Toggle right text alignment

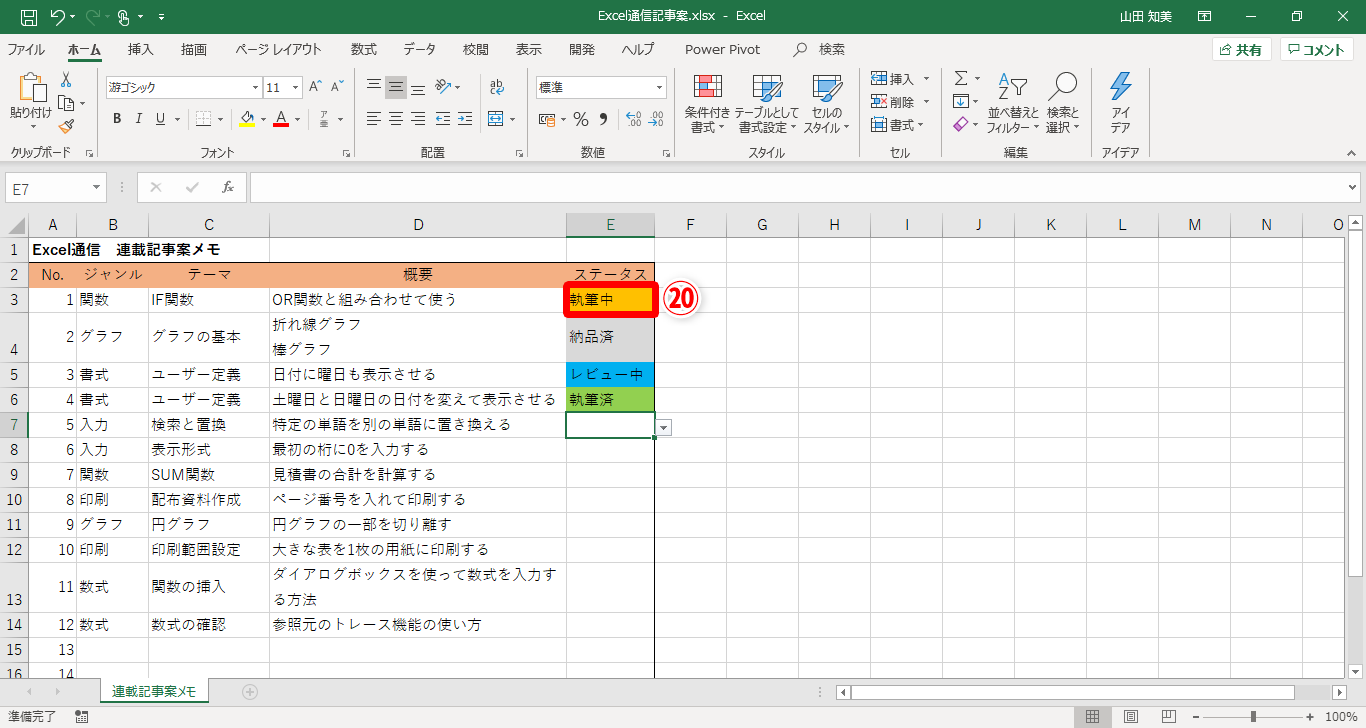click(418, 119)
